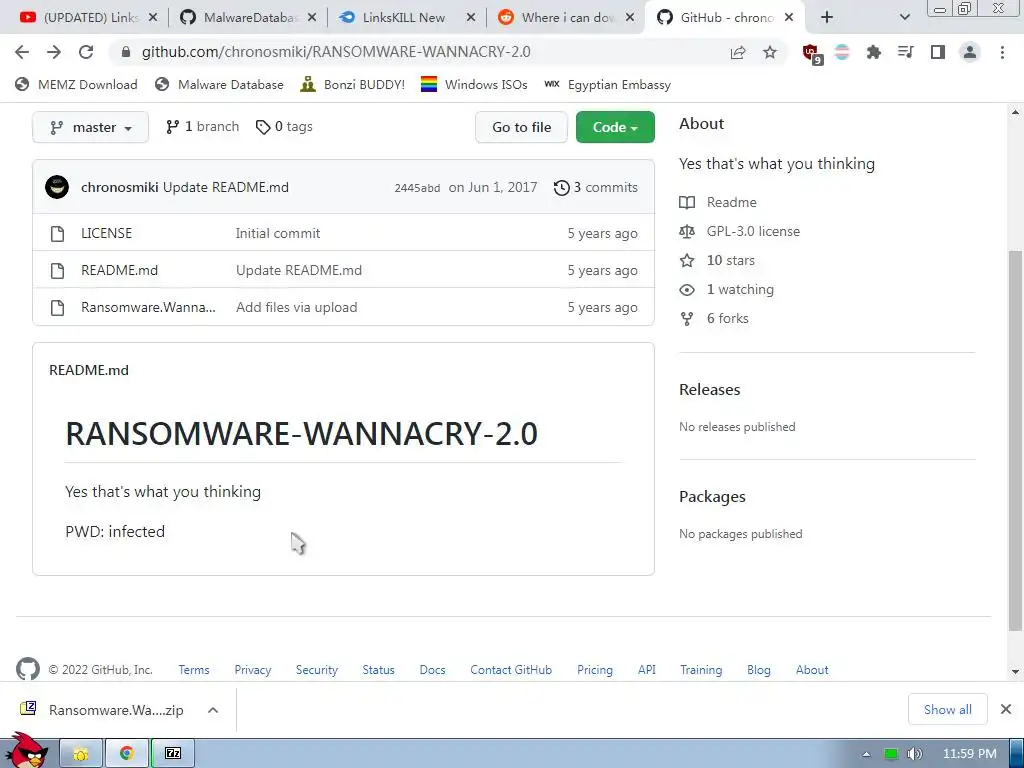Open the Bonzi BUDDY! bookmark

coord(353,84)
